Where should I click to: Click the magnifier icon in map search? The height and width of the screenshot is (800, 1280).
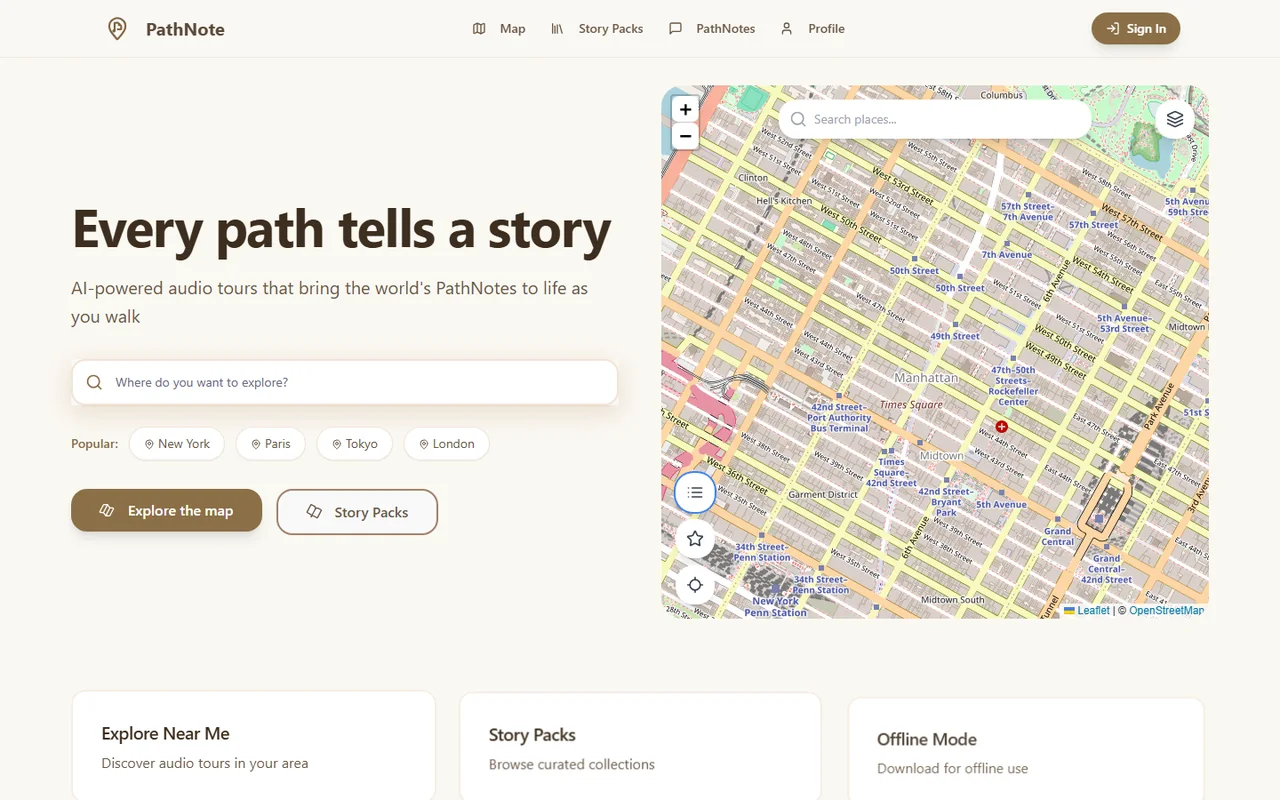pos(798,119)
